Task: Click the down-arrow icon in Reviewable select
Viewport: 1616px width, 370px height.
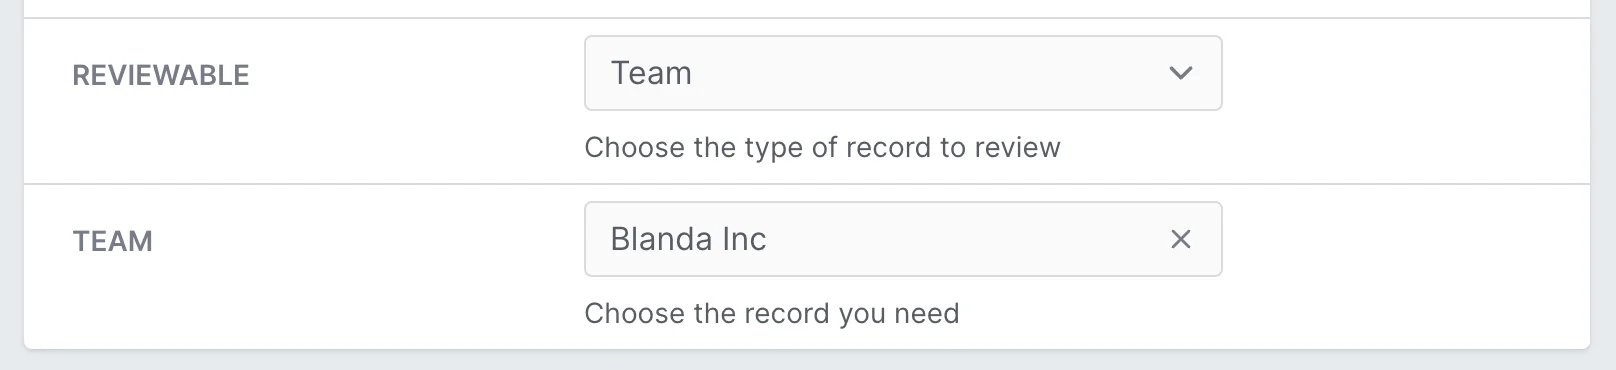Action: tap(1181, 73)
